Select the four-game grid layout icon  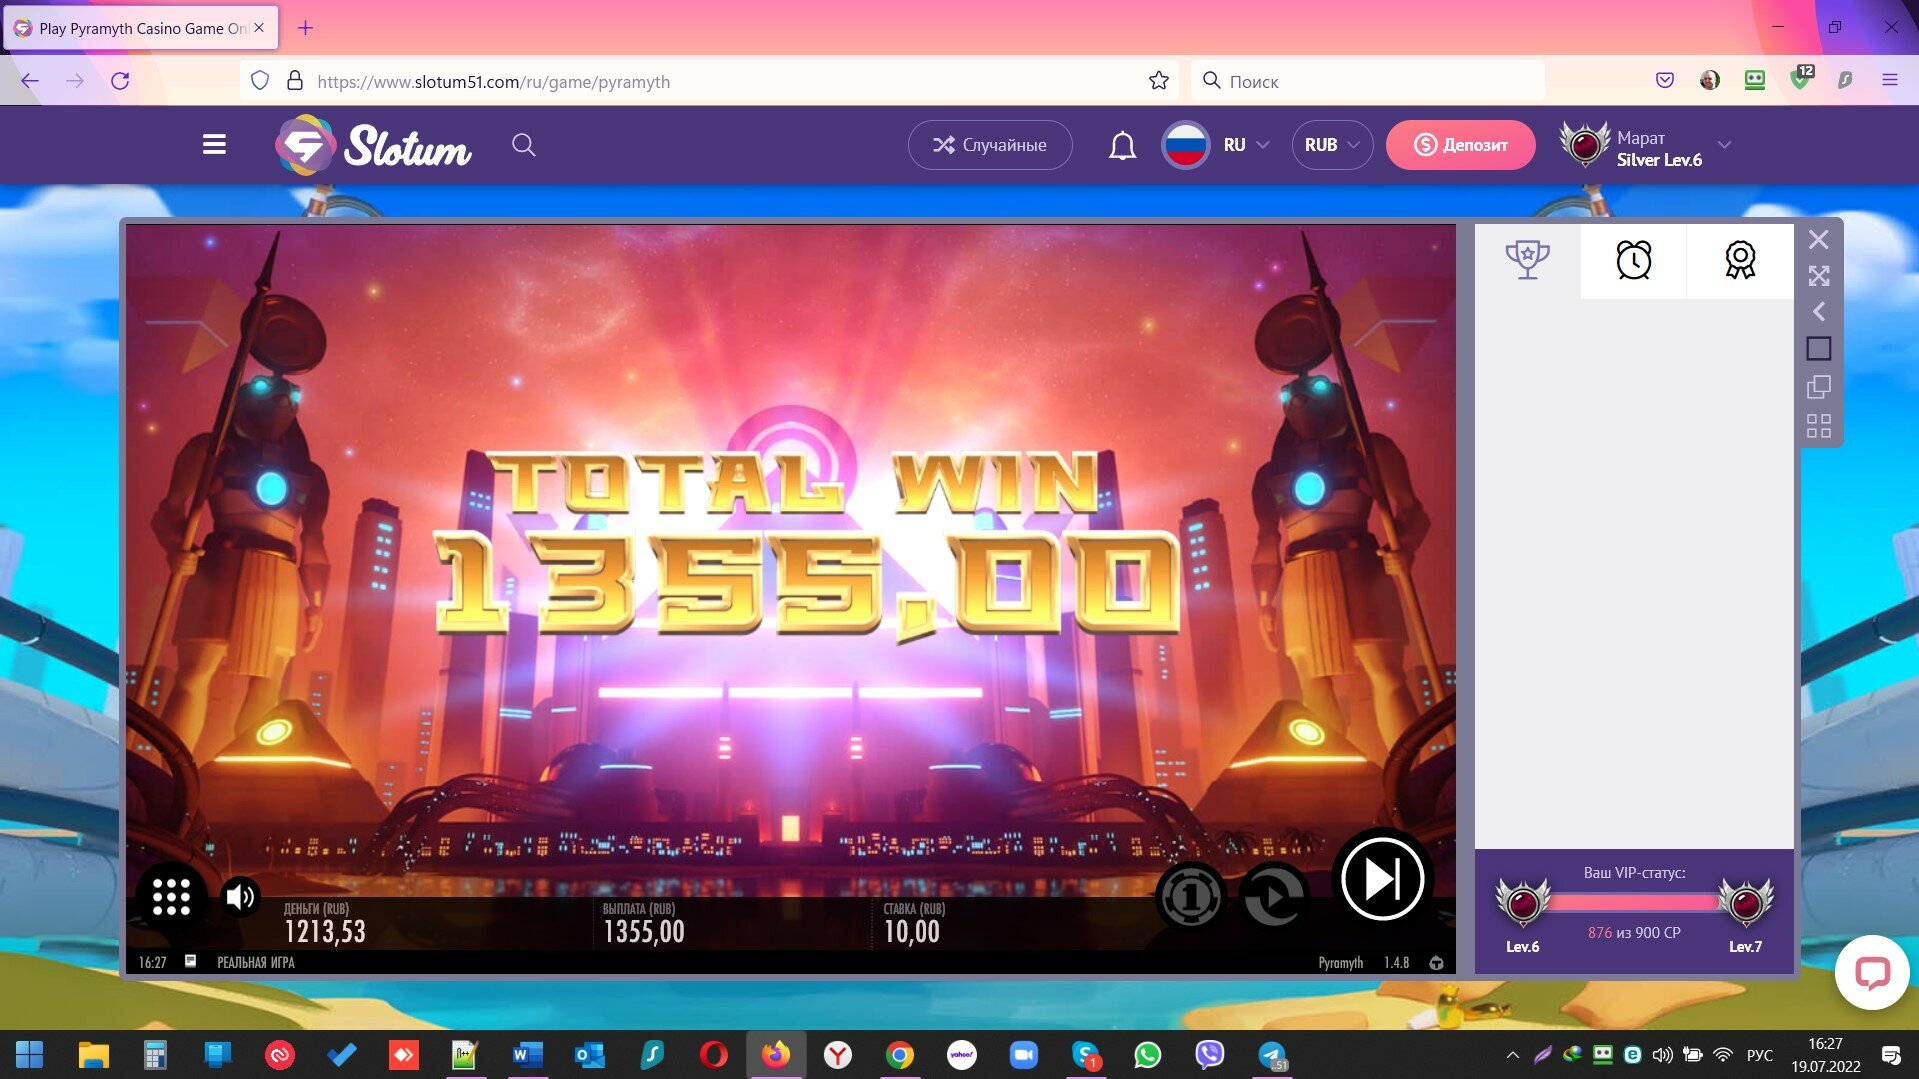(x=1818, y=426)
